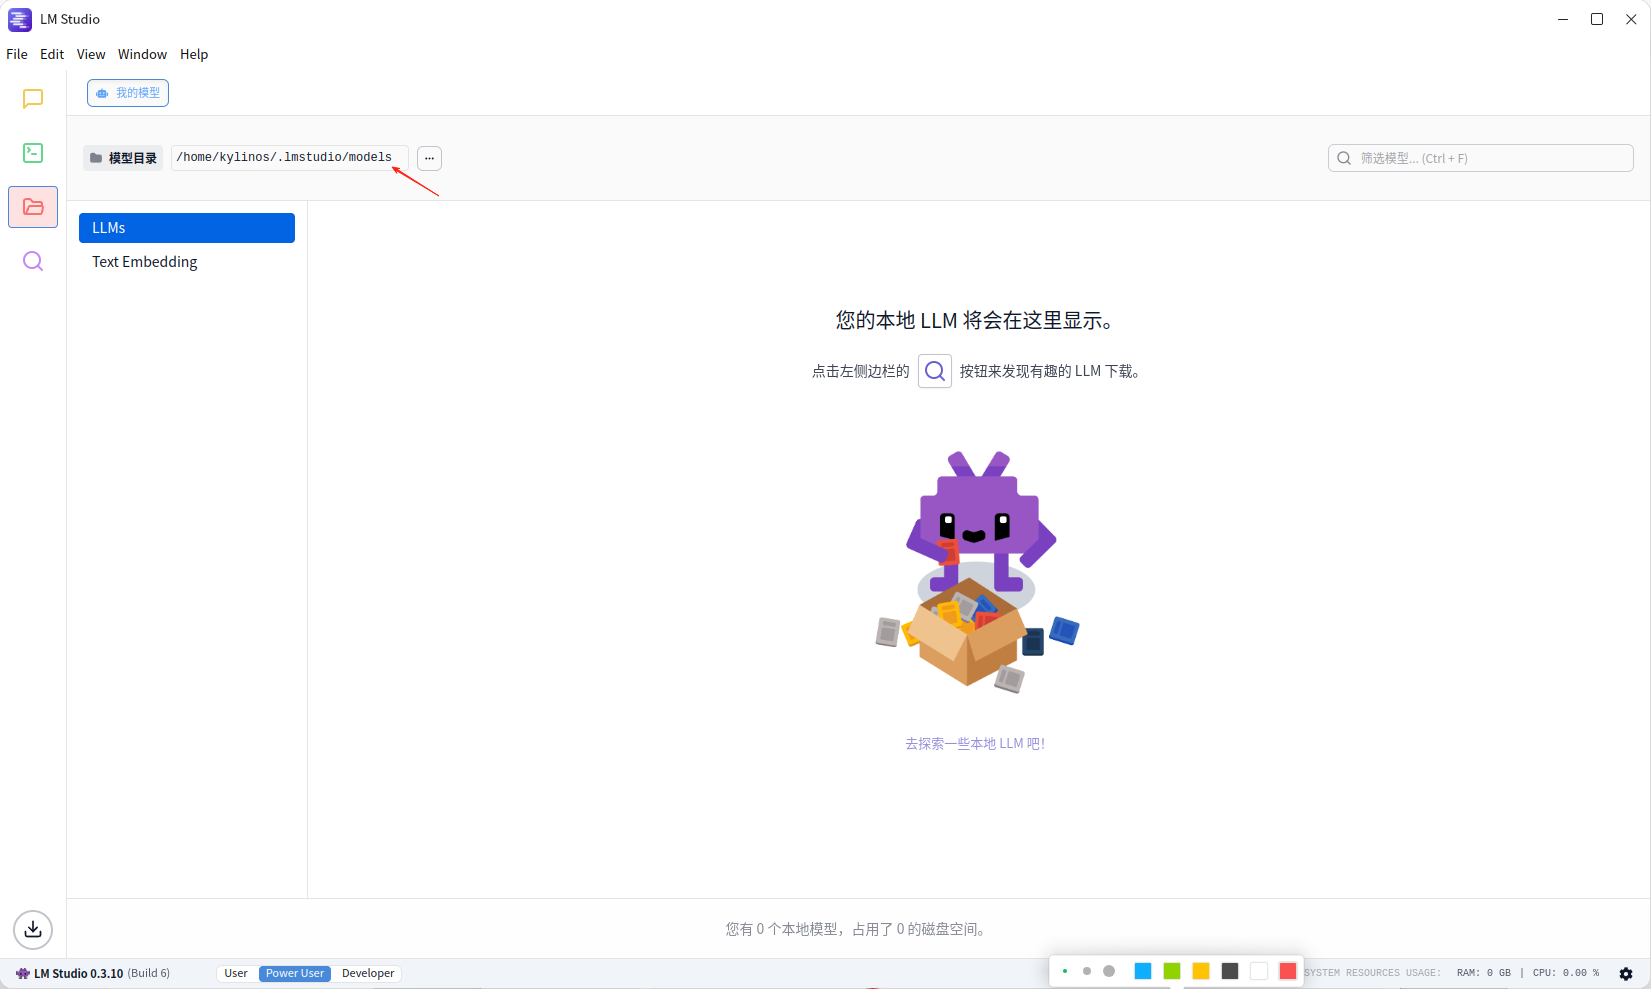Switch to User mode
This screenshot has height=989, width=1651.
point(236,973)
